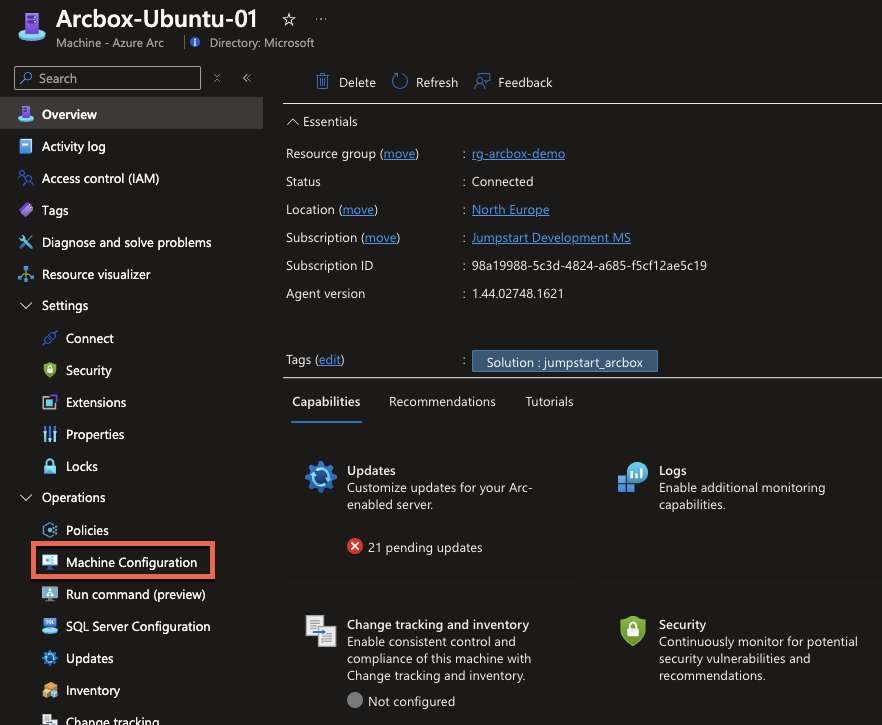Open the Extensions menu item
This screenshot has height=725, width=882.
coord(96,402)
